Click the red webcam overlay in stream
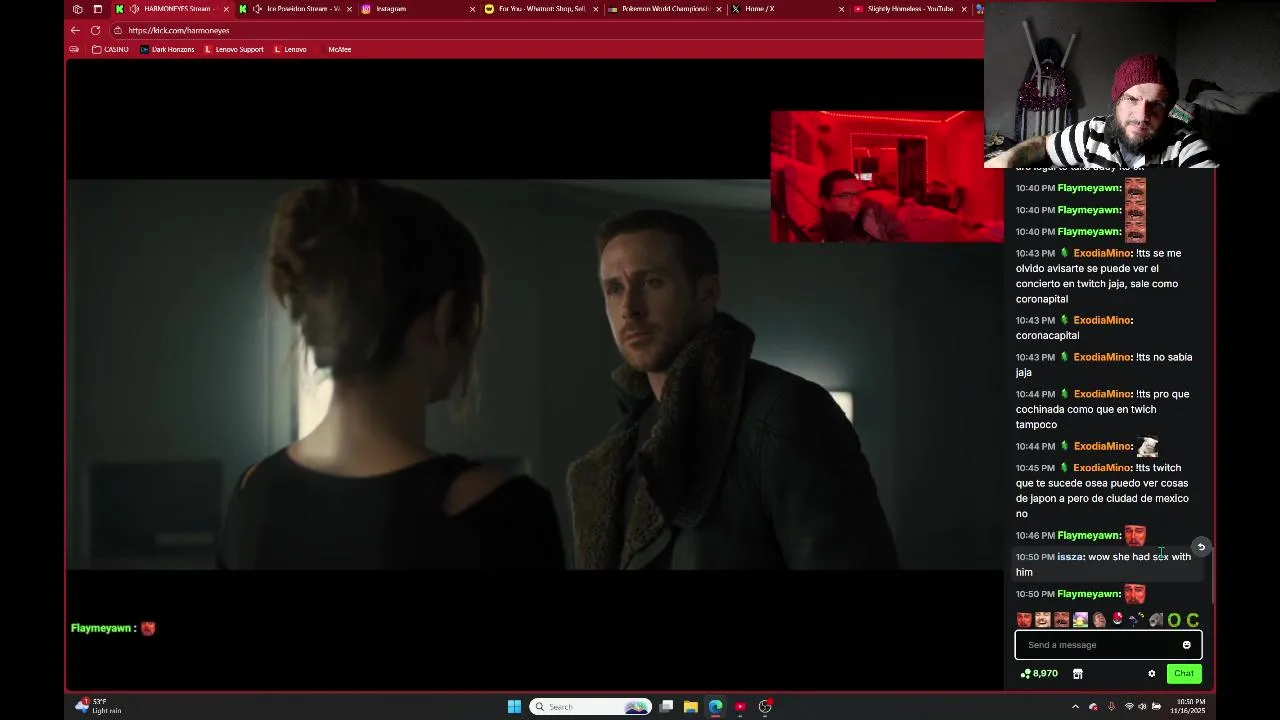This screenshot has height=720, width=1280. point(887,176)
